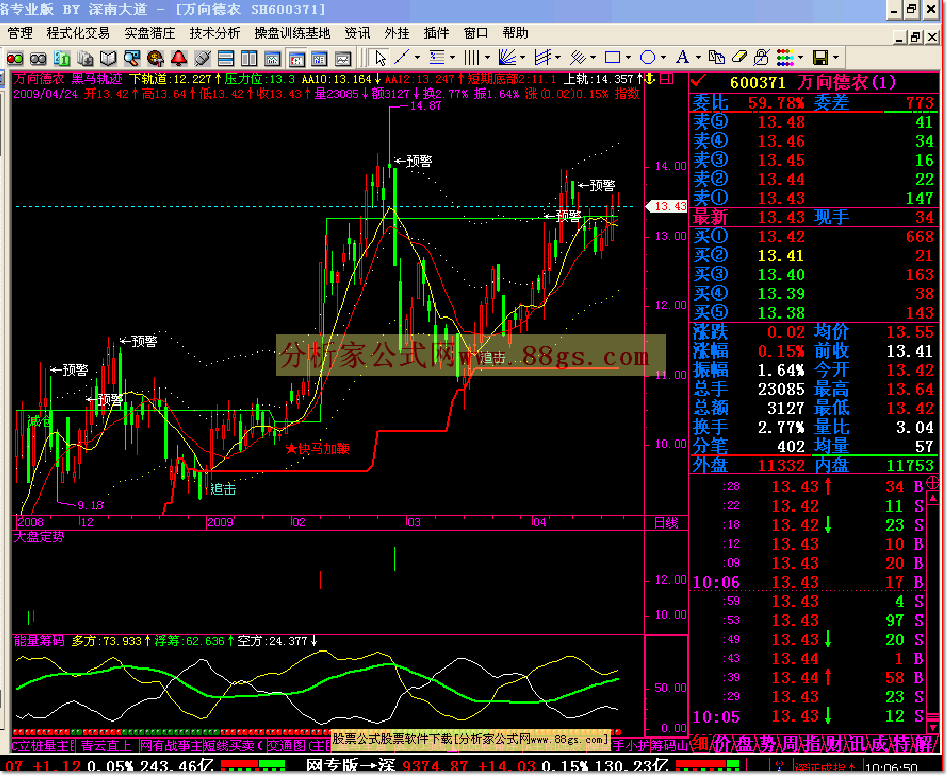Click the small trend chart icon
950x777 pixels.
(x=343, y=58)
